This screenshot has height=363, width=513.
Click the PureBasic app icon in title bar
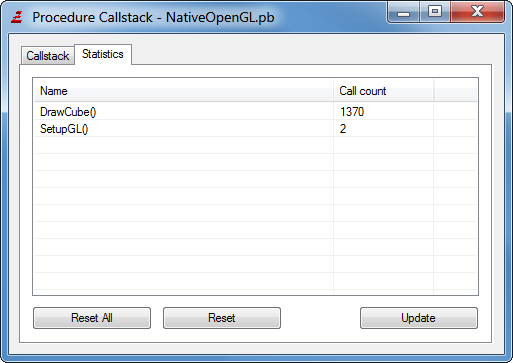[17, 17]
